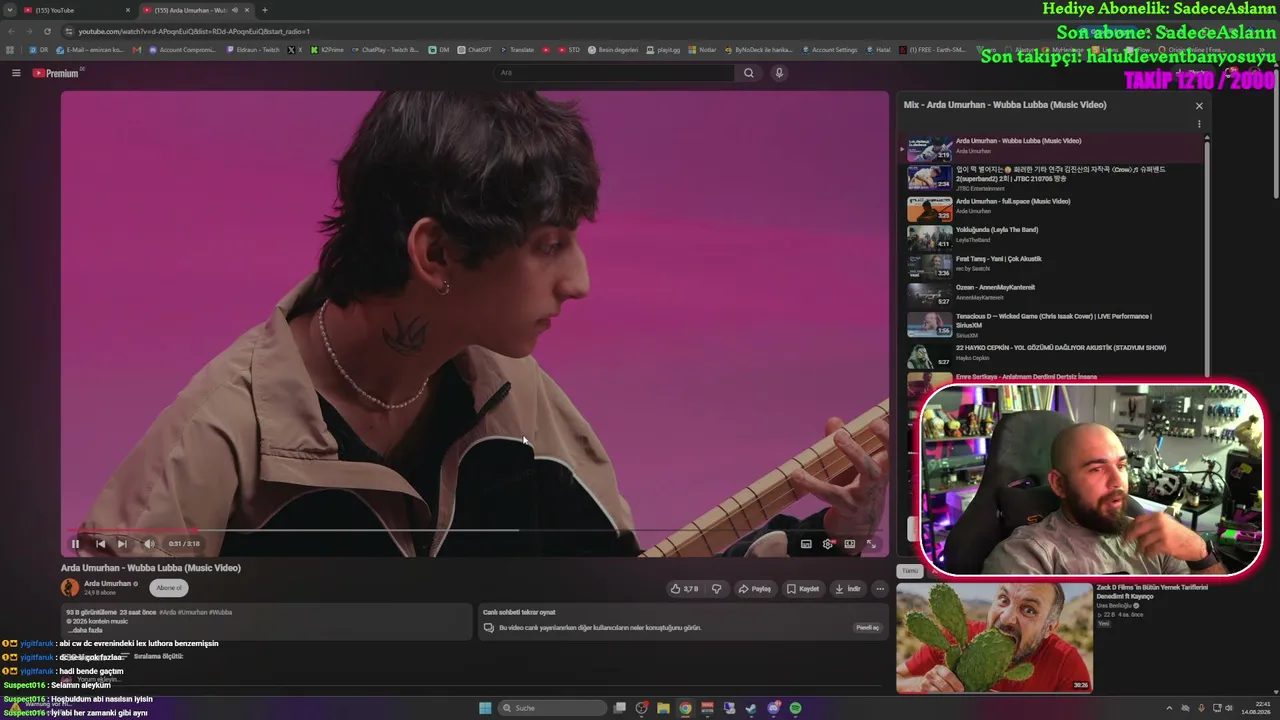Screen dimensions: 1280x720
Task: Toggle subtitles in the video player
Action: (x=806, y=544)
